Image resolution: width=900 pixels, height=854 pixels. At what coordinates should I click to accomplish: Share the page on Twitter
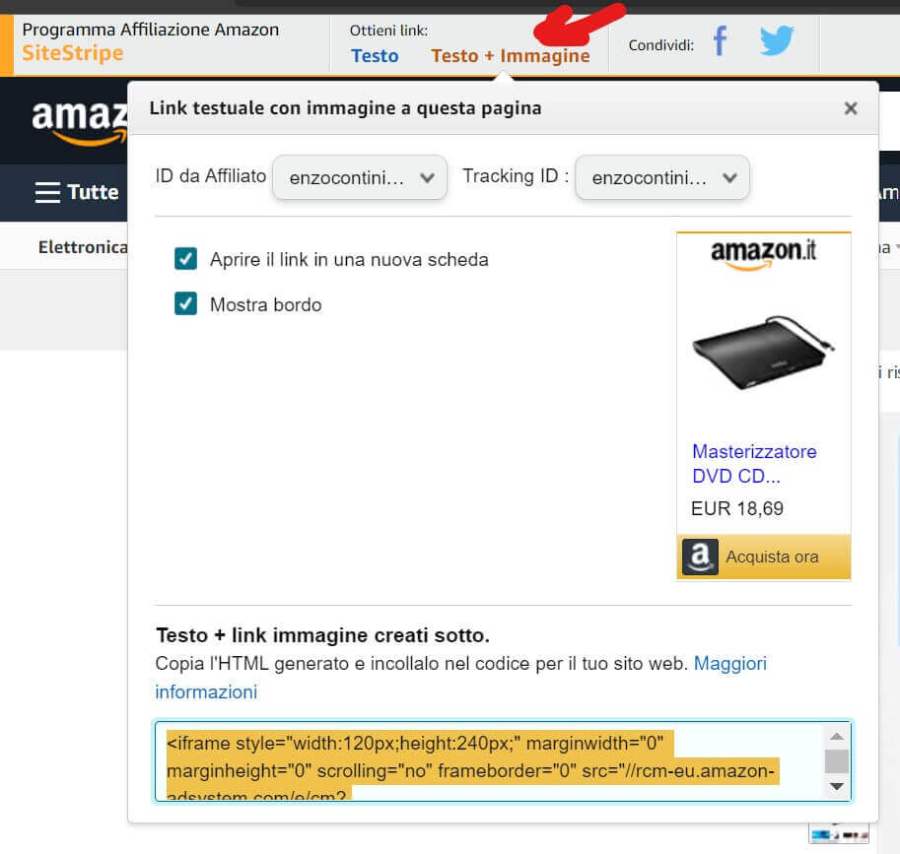(x=777, y=40)
